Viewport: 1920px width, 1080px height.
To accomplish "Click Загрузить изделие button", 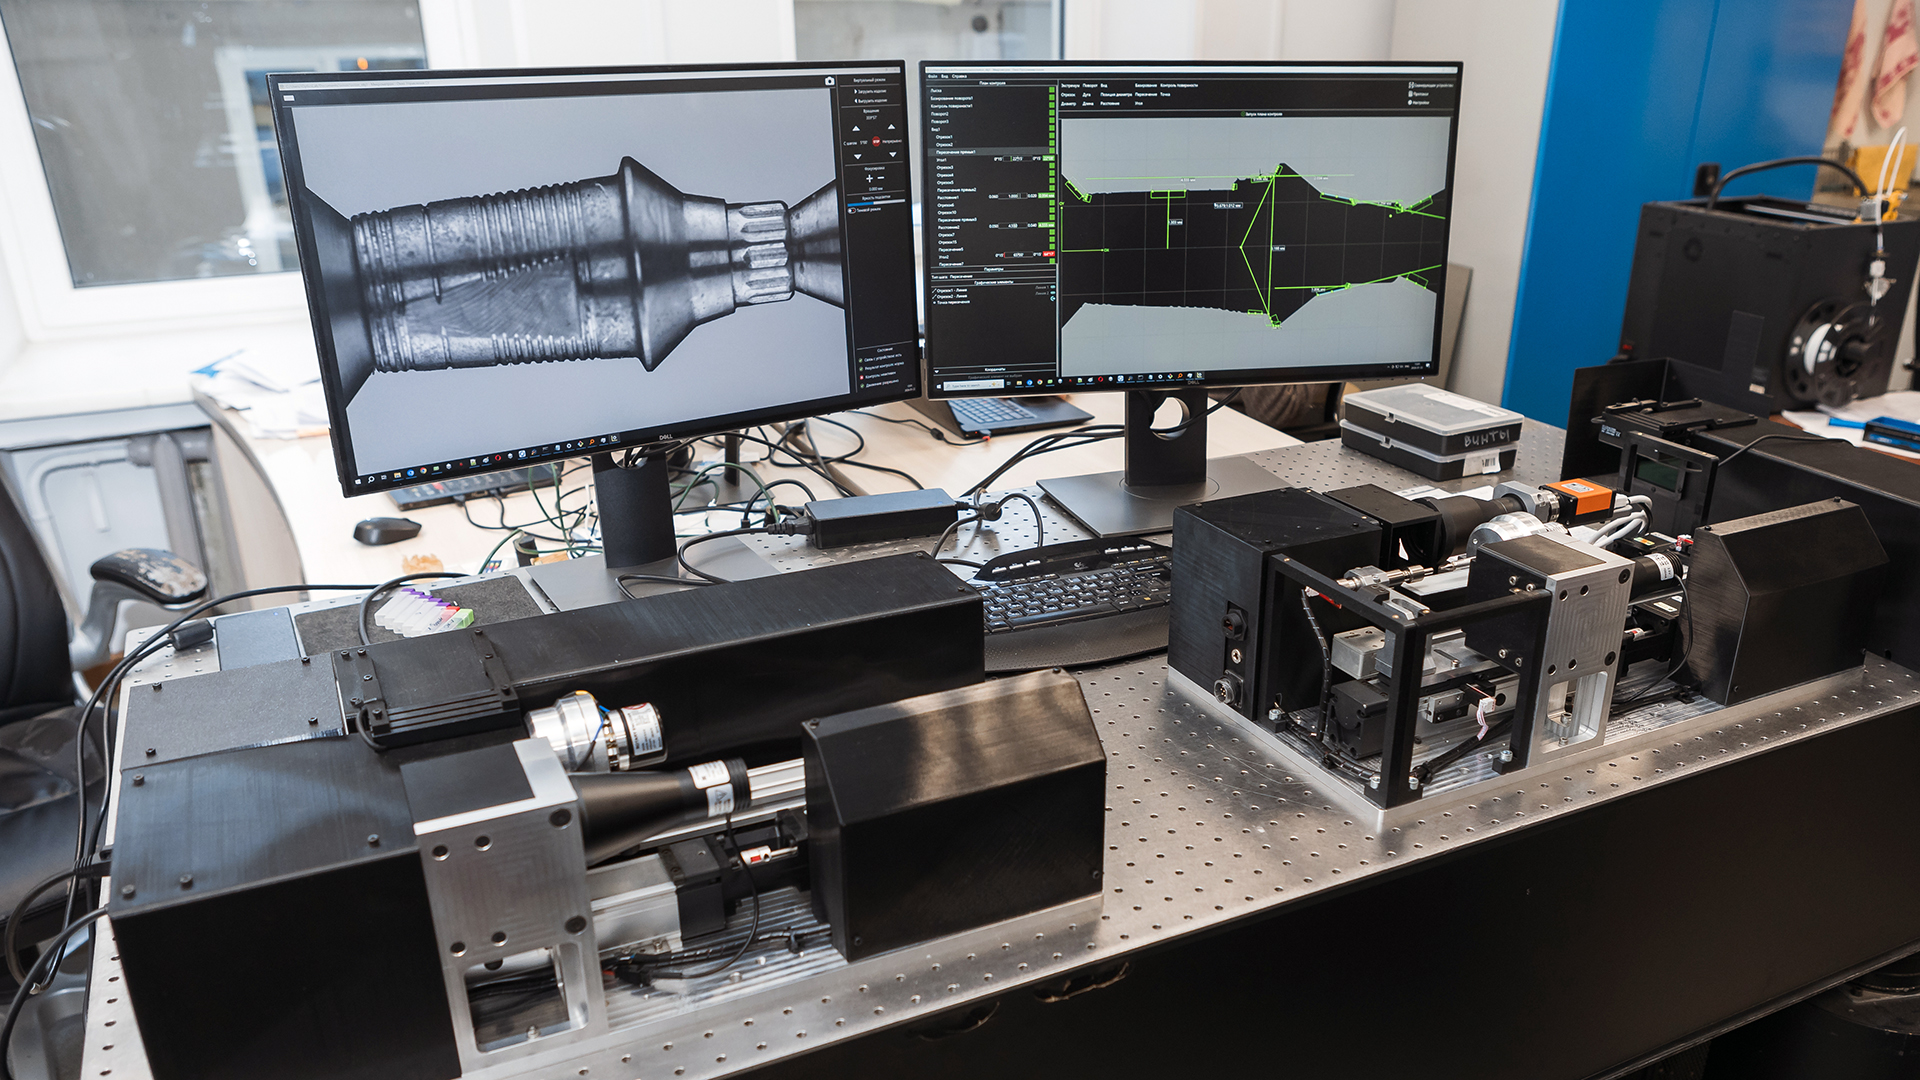I will 872,91.
